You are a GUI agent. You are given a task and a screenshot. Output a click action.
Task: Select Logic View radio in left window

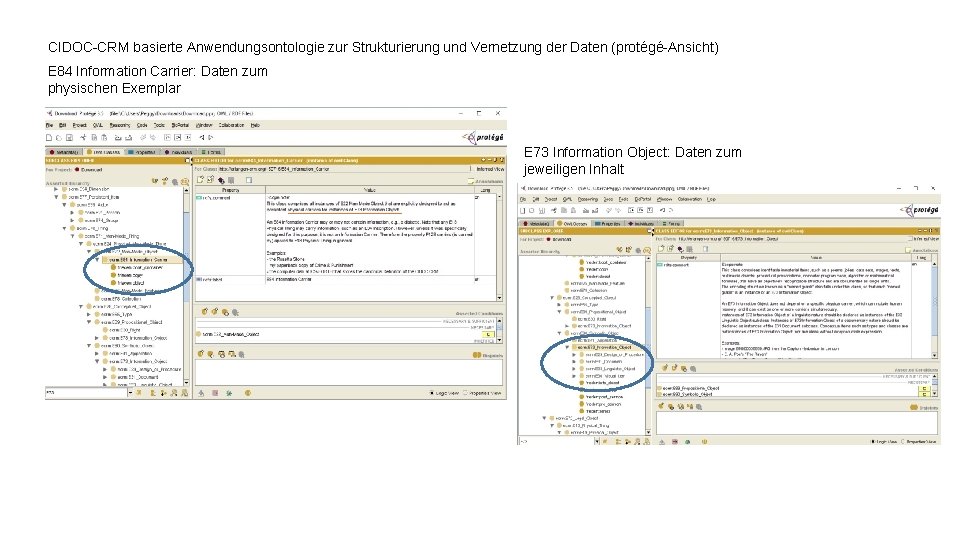click(431, 393)
